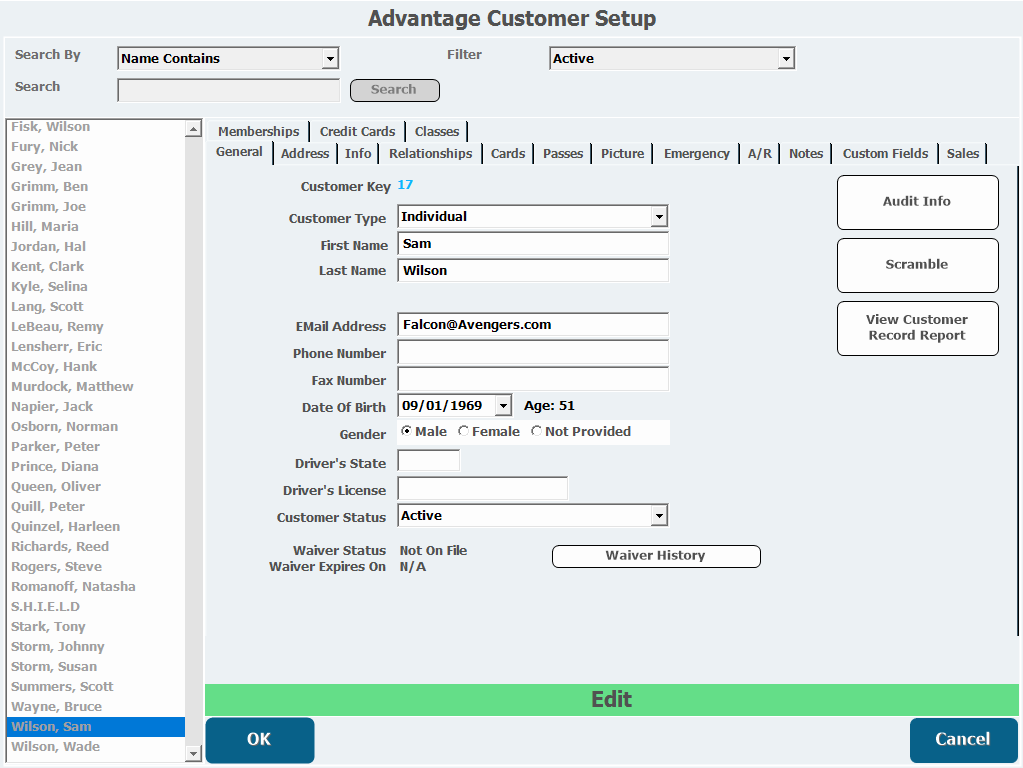This screenshot has width=1023, height=768.
Task: Confirm with the OK button
Action: click(x=260, y=739)
